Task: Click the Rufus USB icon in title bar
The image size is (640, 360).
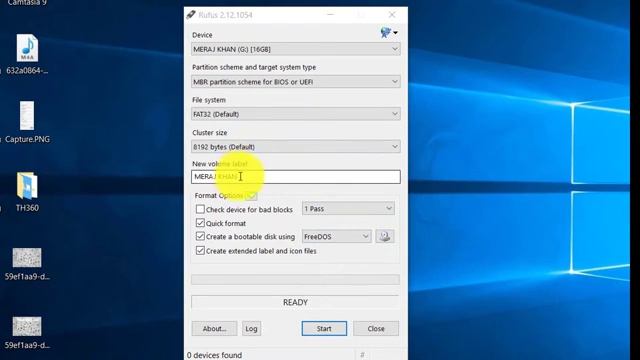Action: pyautogui.click(x=191, y=15)
